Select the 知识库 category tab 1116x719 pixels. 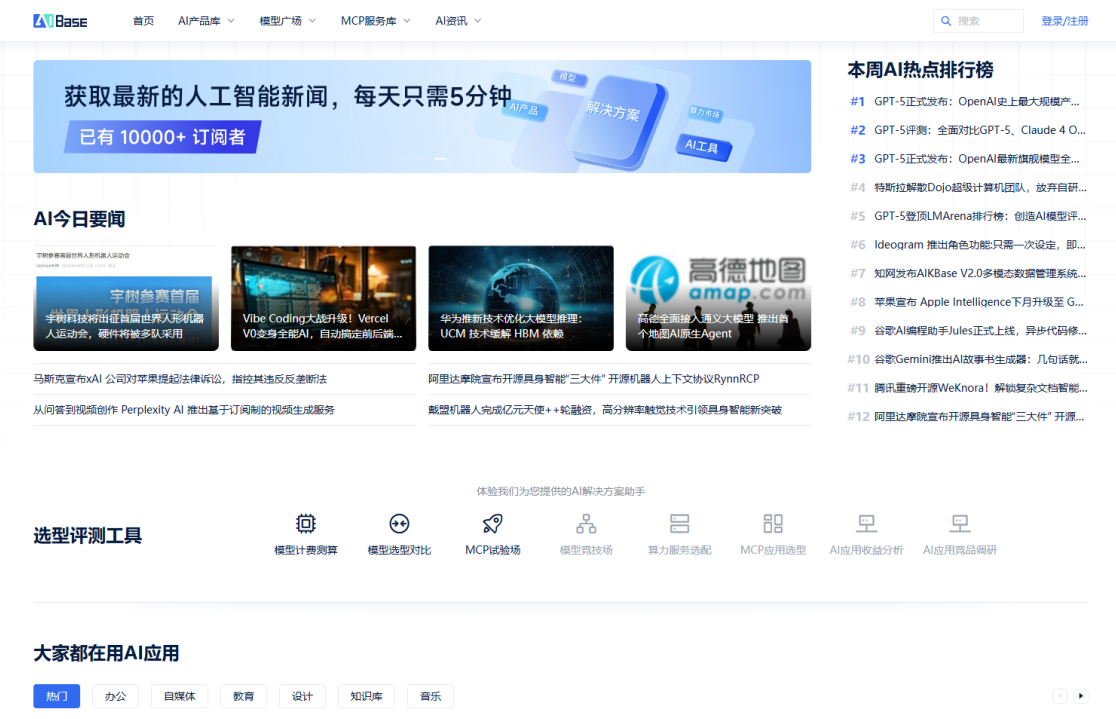pyautogui.click(x=367, y=696)
